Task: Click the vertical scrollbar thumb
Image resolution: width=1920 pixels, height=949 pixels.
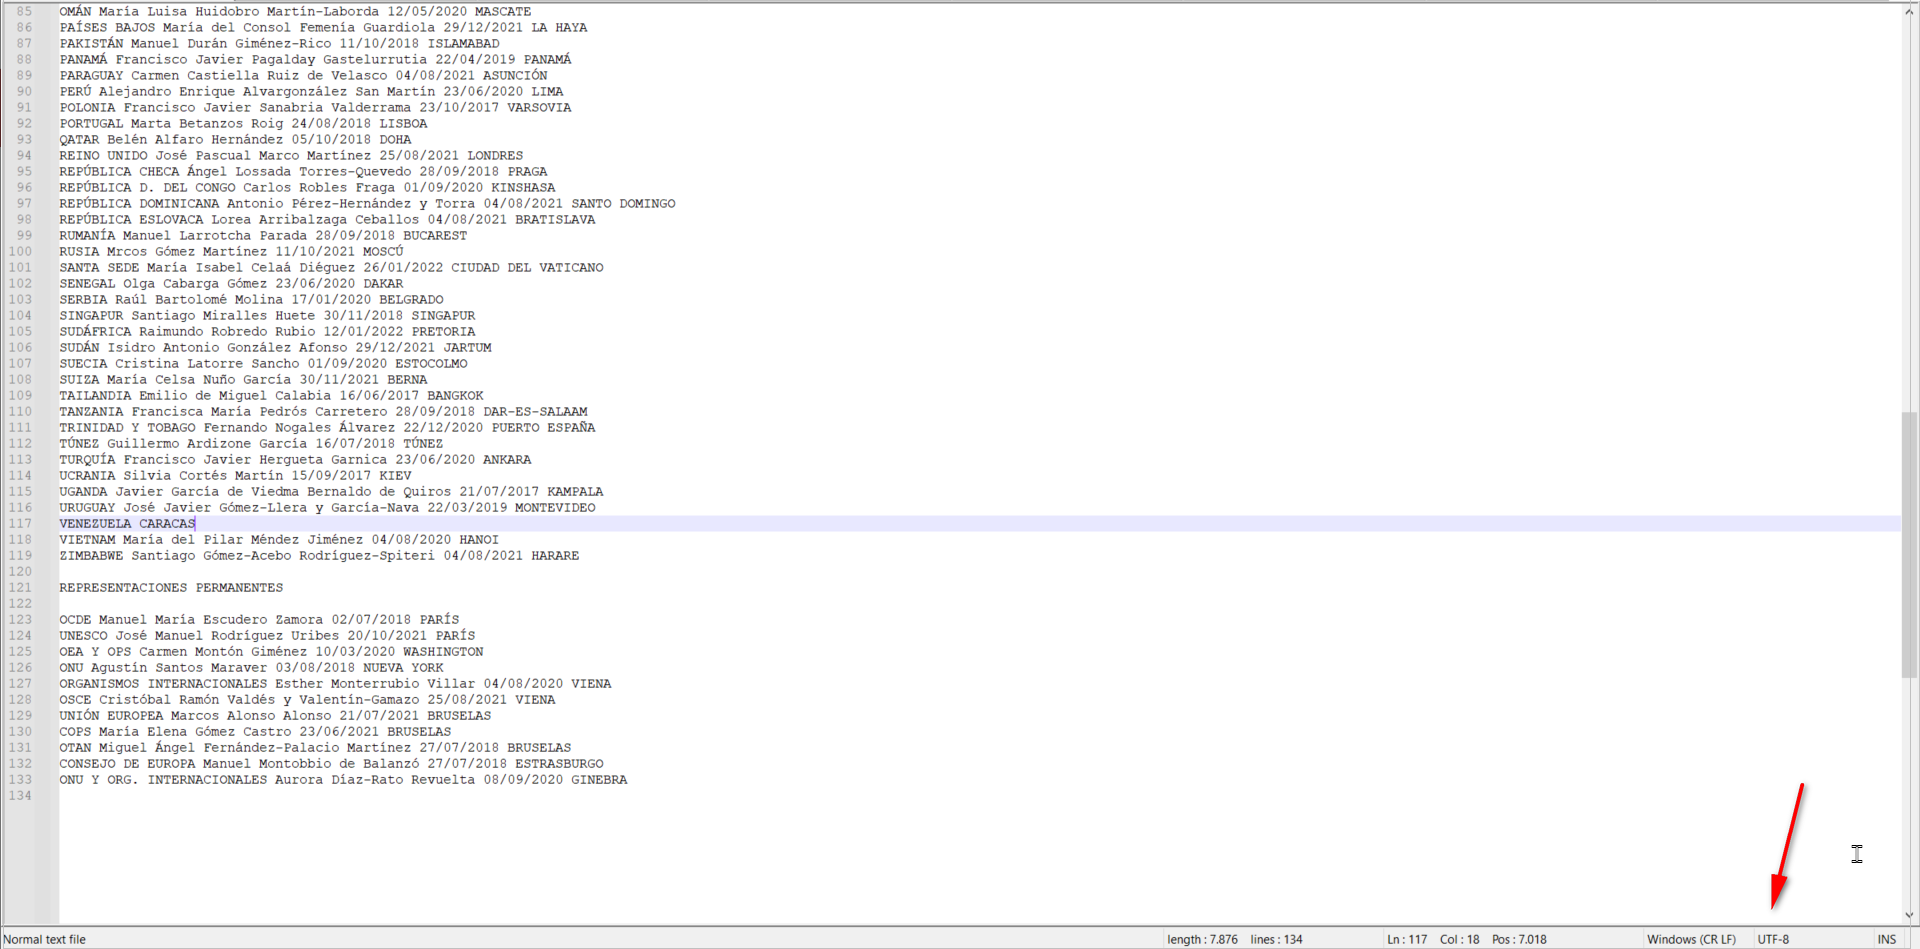Action: tap(1909, 545)
